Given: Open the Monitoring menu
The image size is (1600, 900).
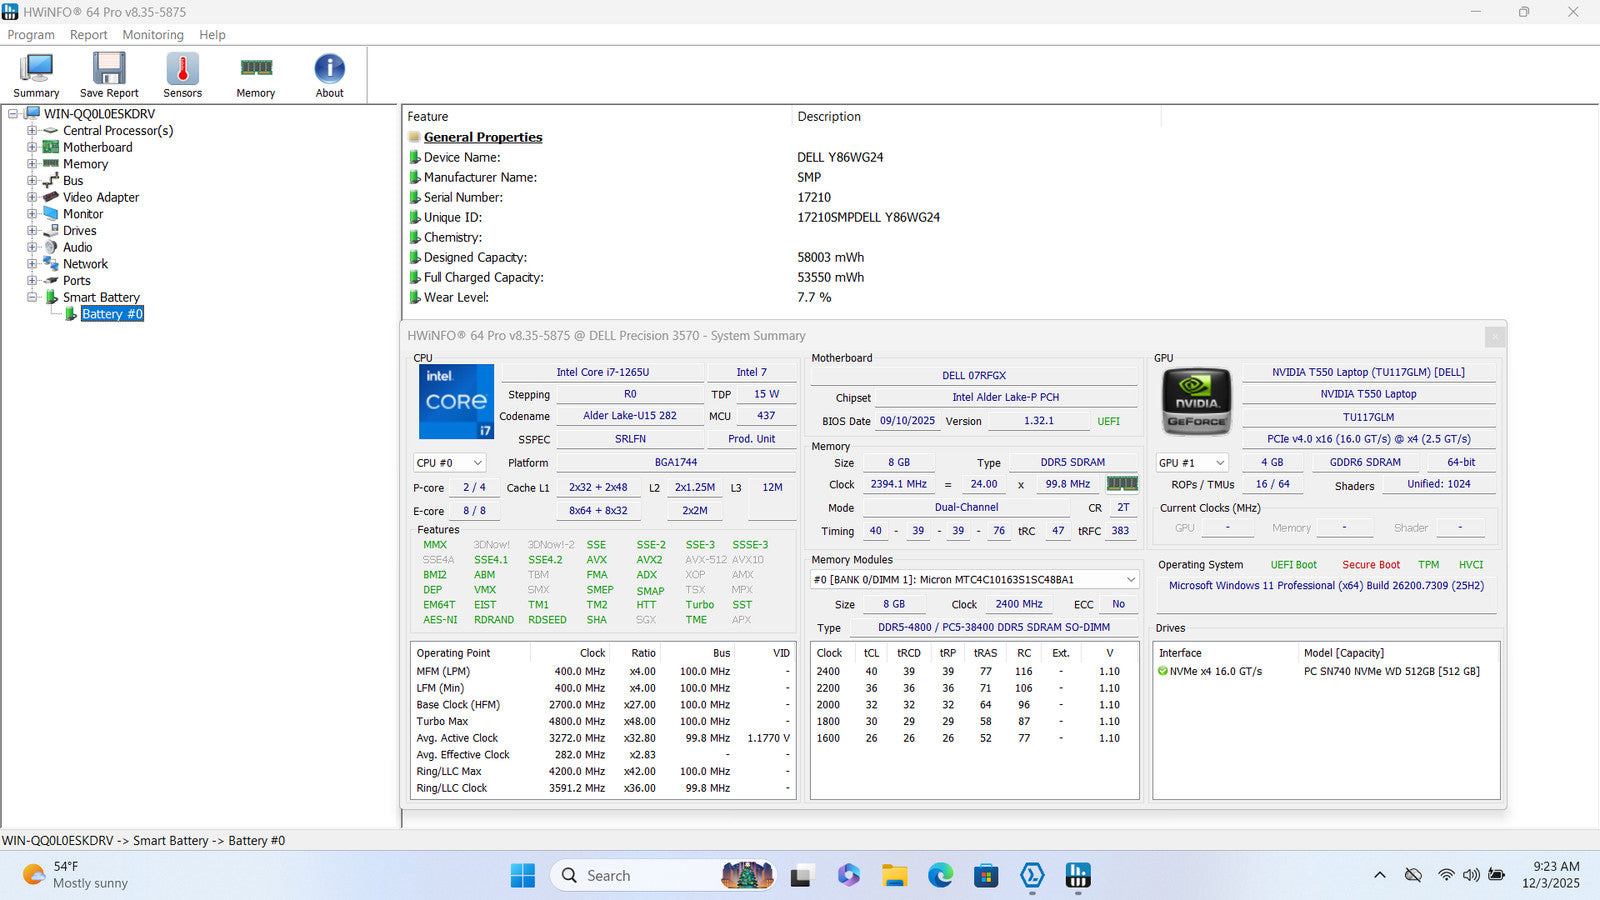Looking at the screenshot, I should pos(153,35).
